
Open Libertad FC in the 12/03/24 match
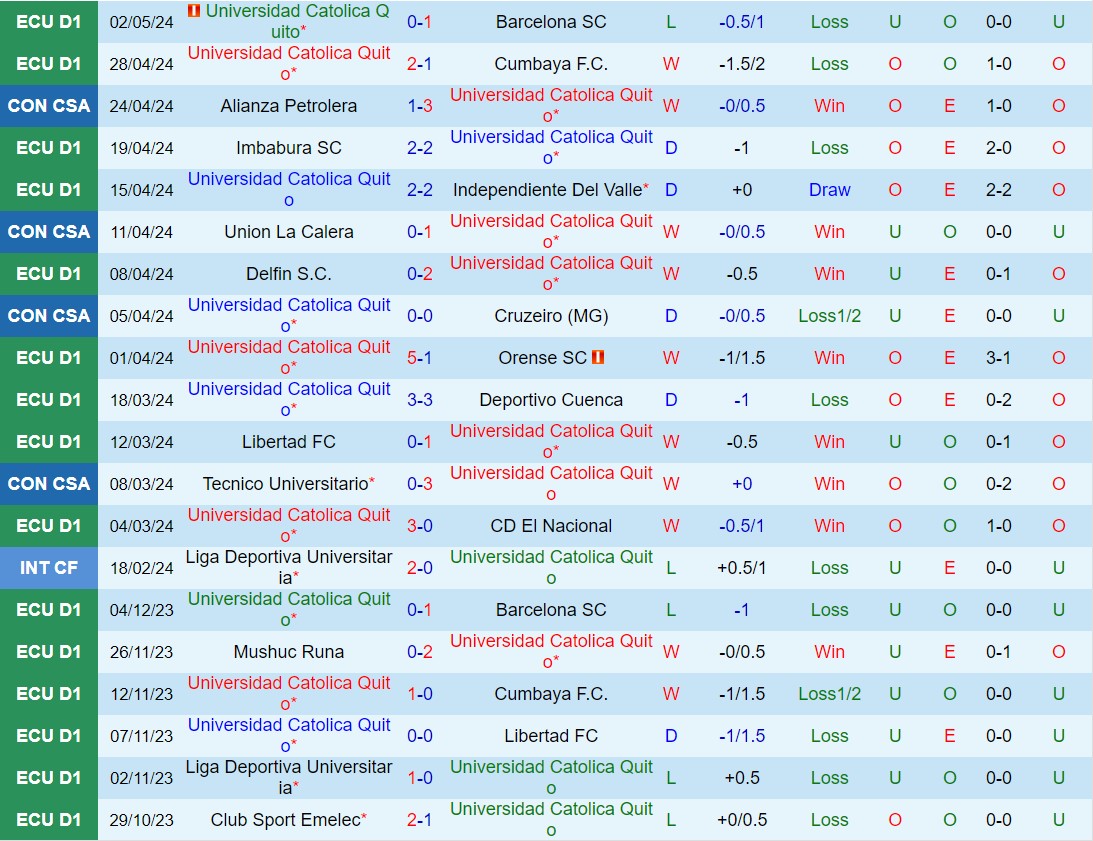289,441
